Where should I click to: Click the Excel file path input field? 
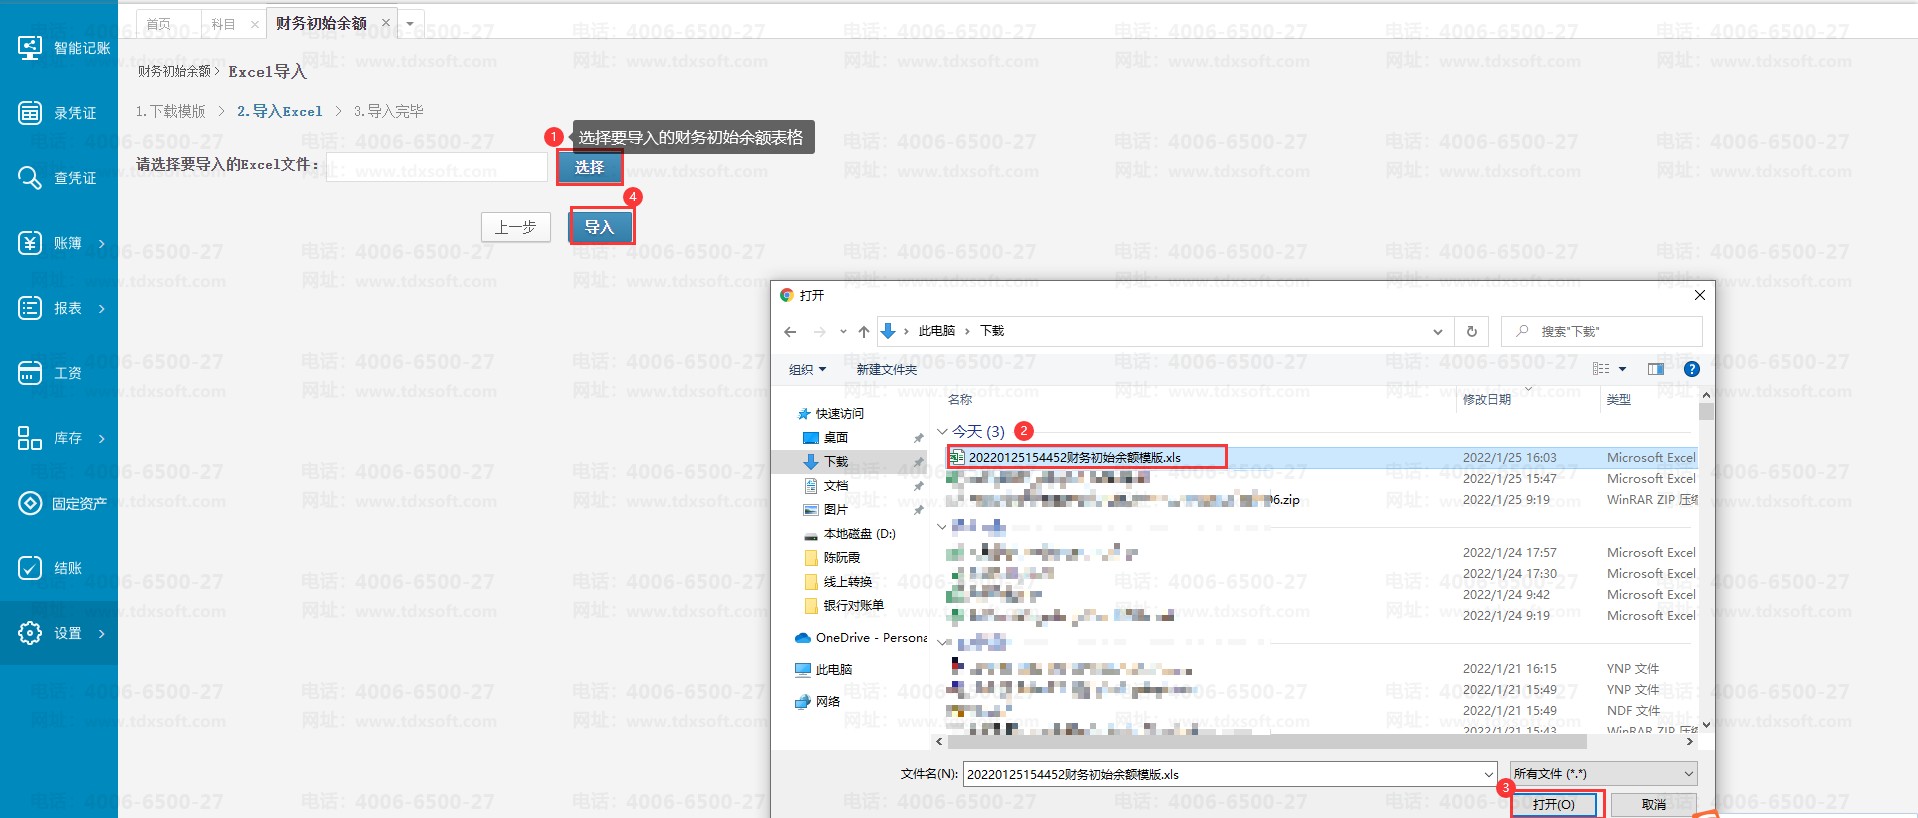(437, 167)
